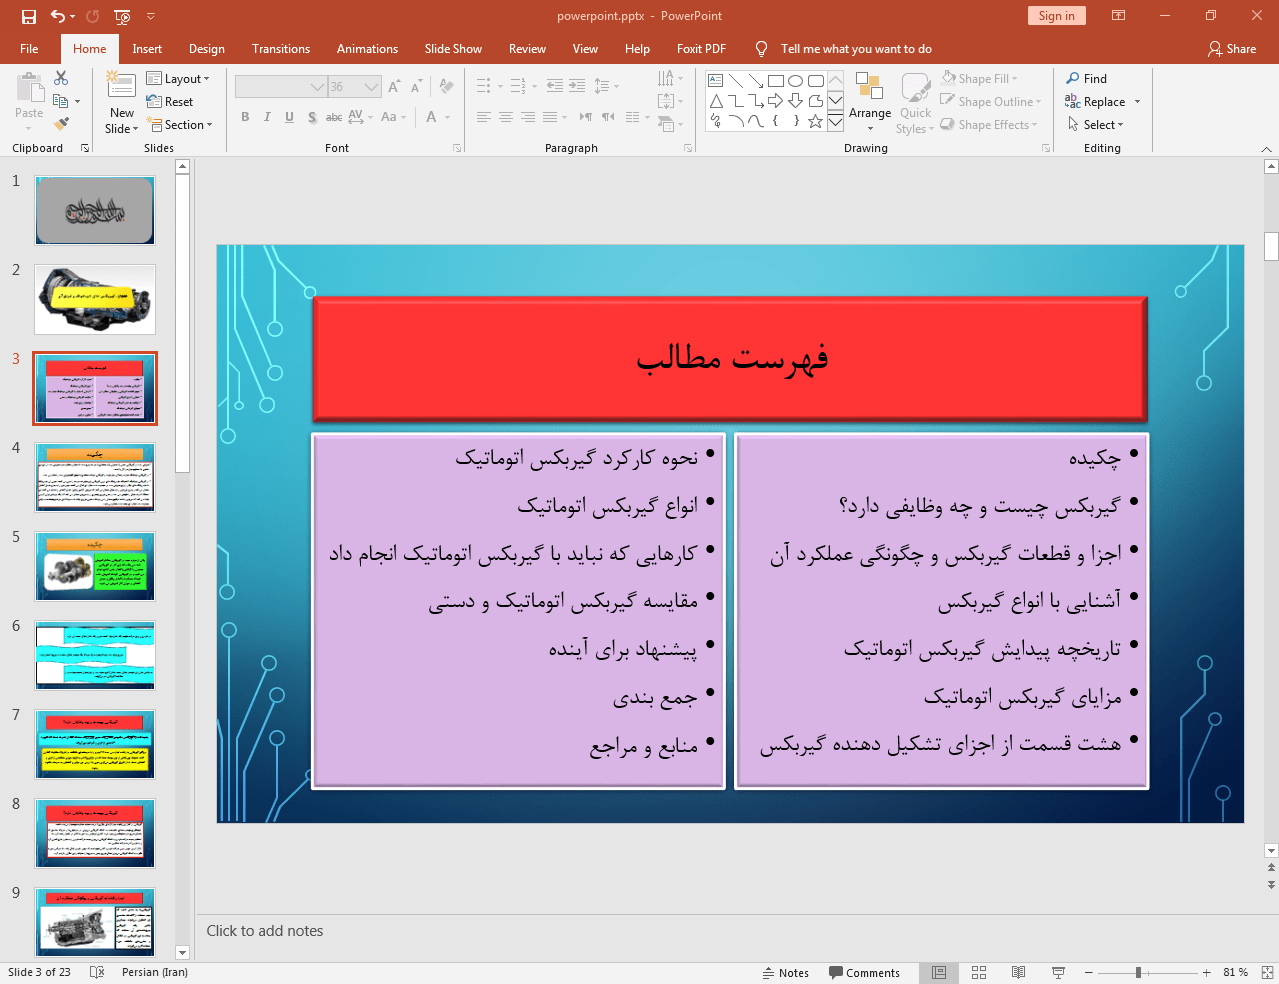Screen dimensions: 1279x984
Task: Toggle the Comments pane
Action: click(x=864, y=972)
